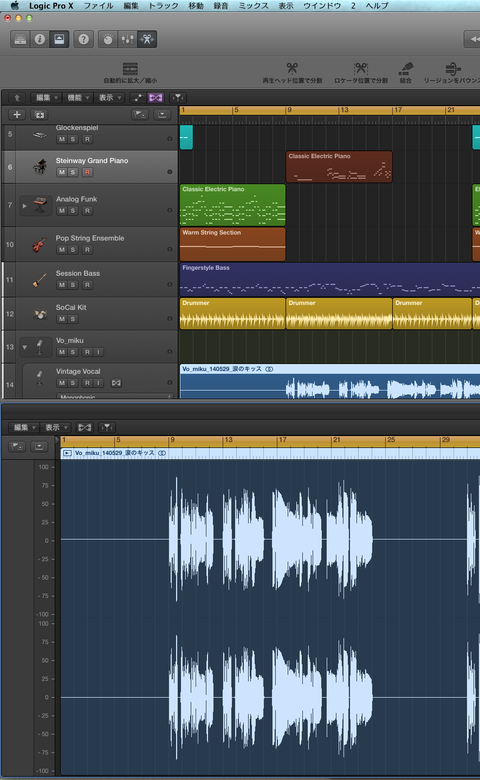Click the Pop String Ensemble violin icon
480x780 pixels.
(x=40, y=244)
